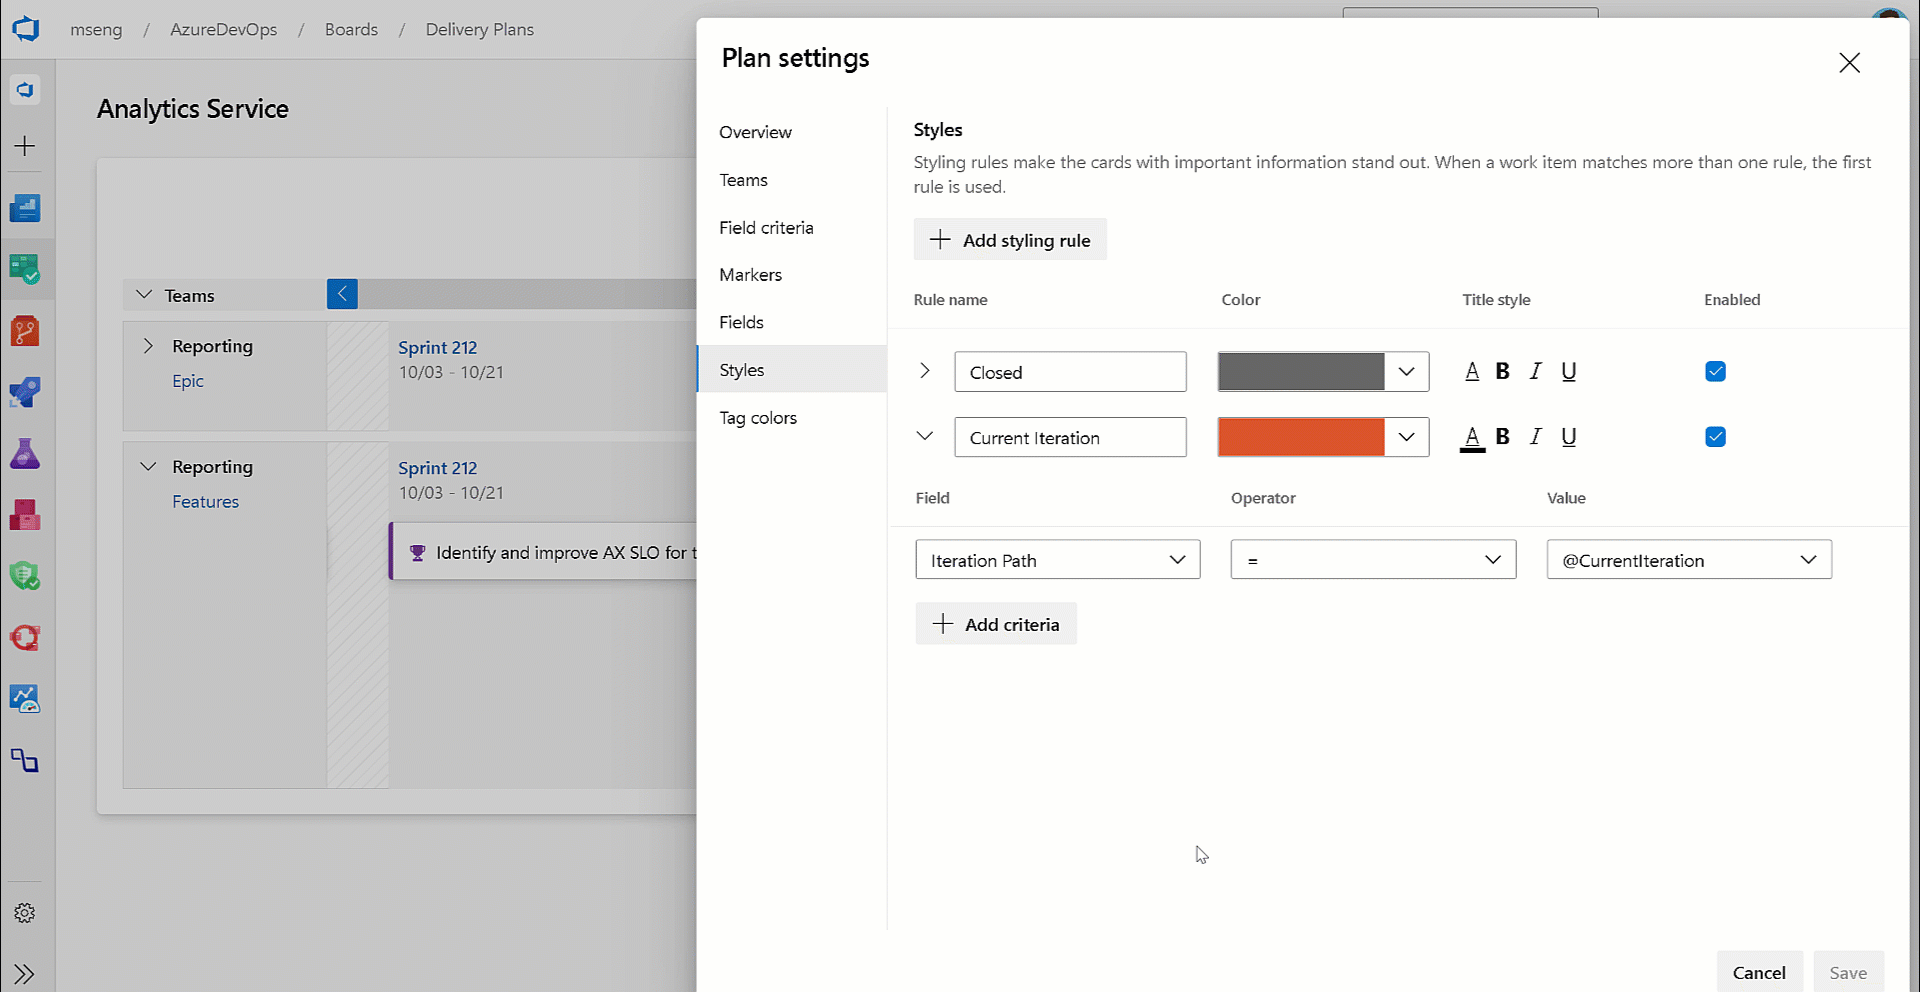
Task: Open Sprint 212 link in Features row
Action: (437, 468)
